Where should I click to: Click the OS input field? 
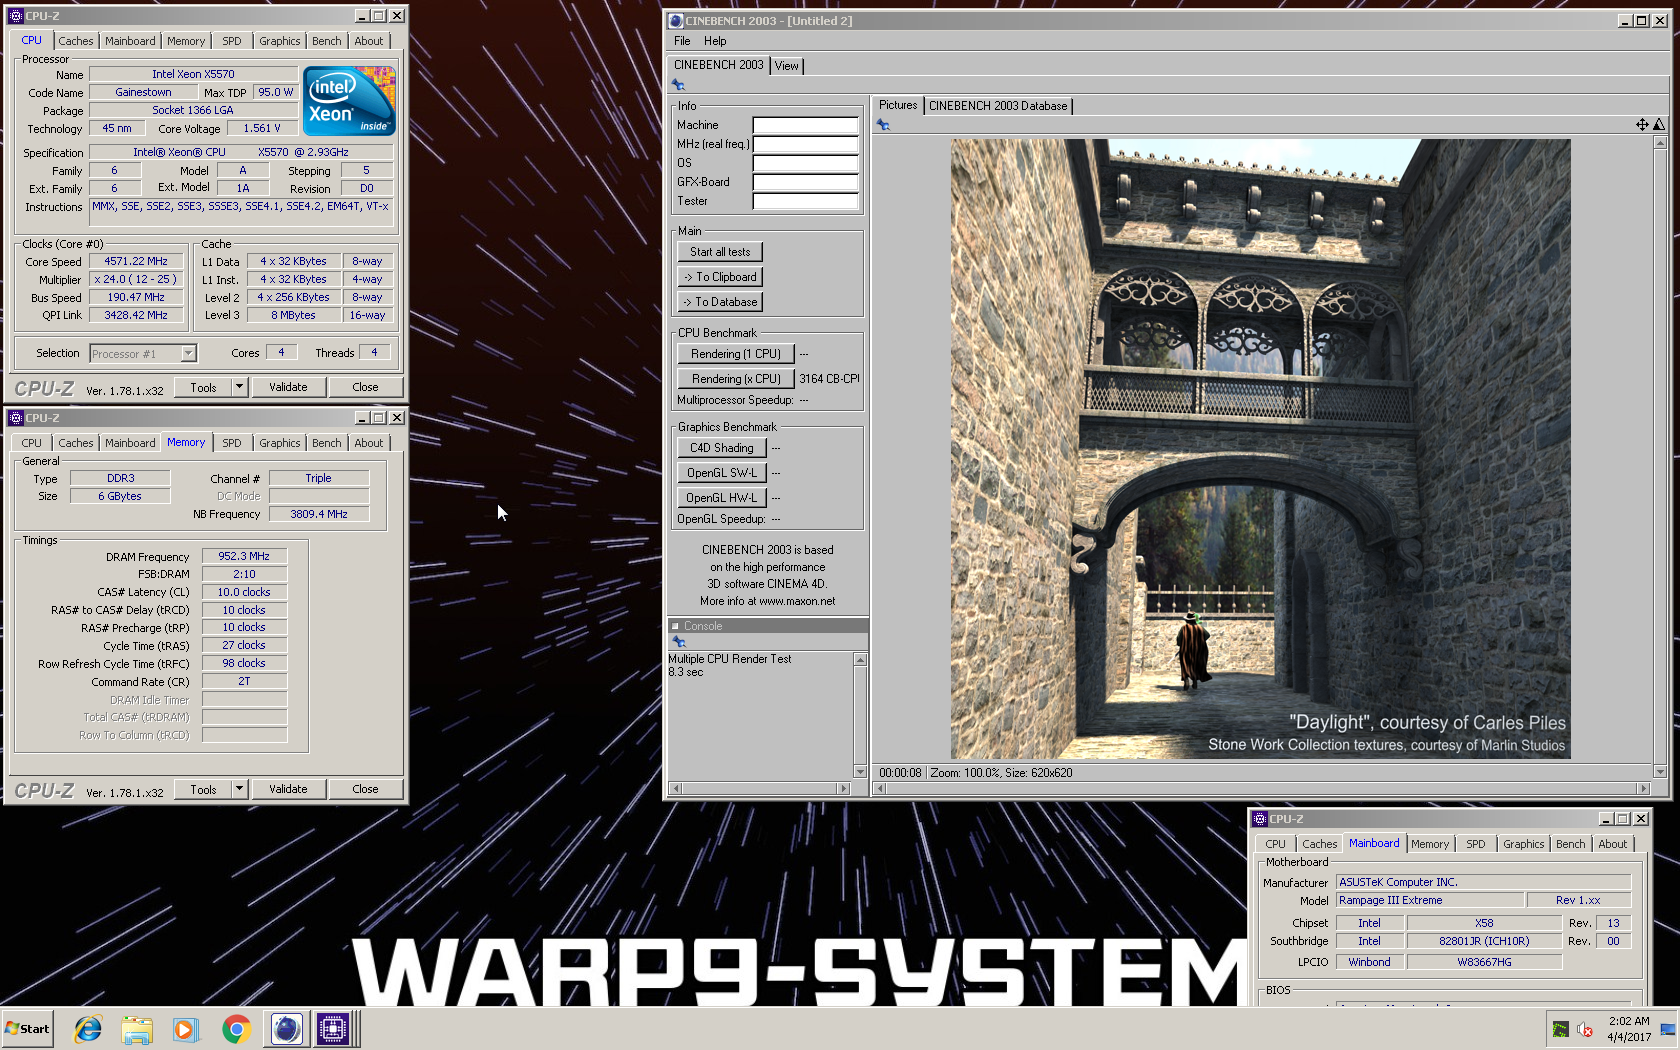[x=805, y=163]
